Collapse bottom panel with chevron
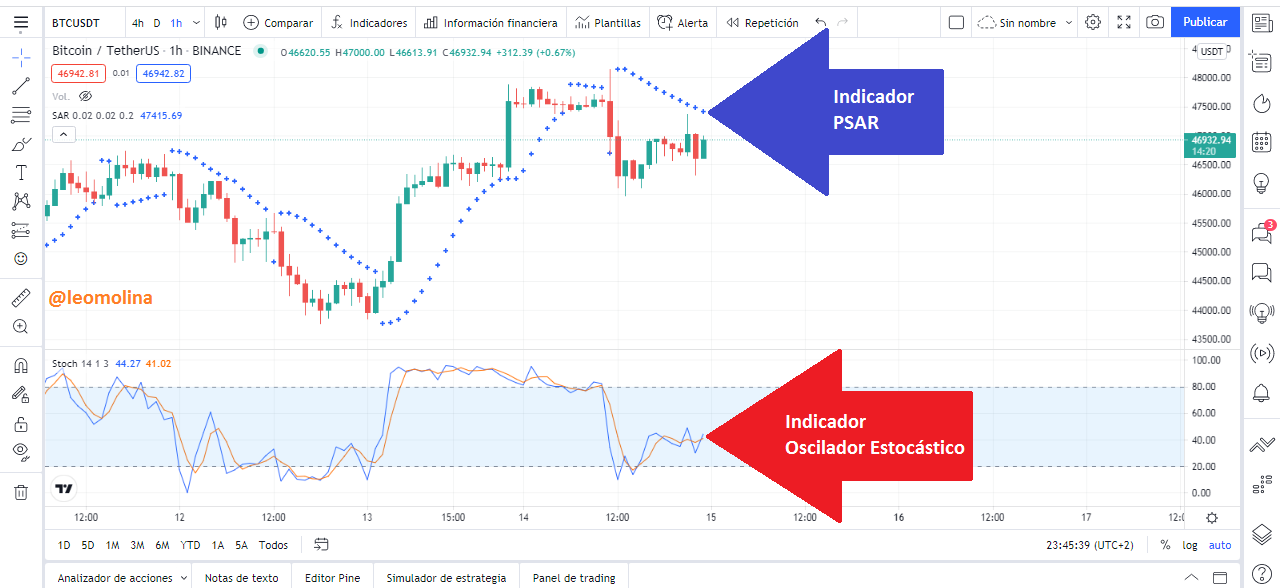Image resolution: width=1280 pixels, height=588 pixels. click(x=1191, y=577)
